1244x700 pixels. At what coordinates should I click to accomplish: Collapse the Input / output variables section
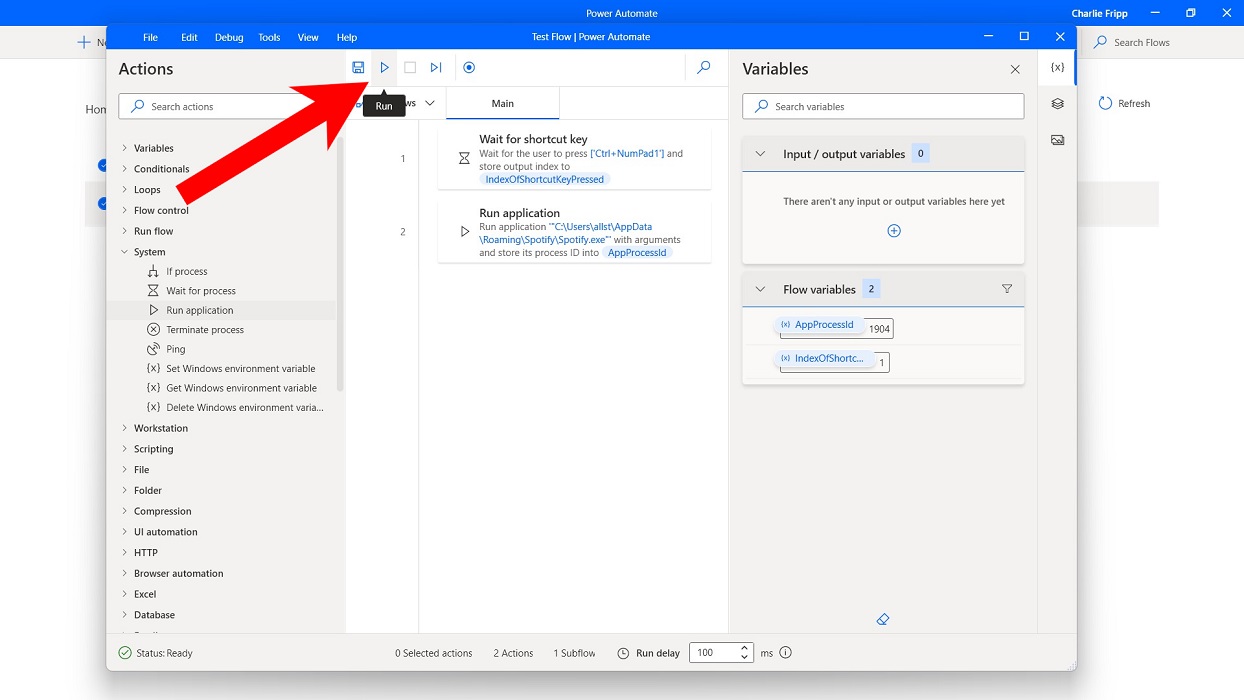pos(759,153)
